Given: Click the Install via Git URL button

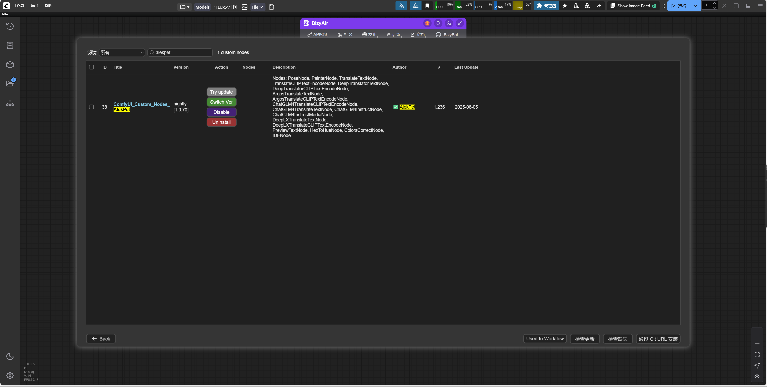Looking at the screenshot, I should [x=658, y=339].
